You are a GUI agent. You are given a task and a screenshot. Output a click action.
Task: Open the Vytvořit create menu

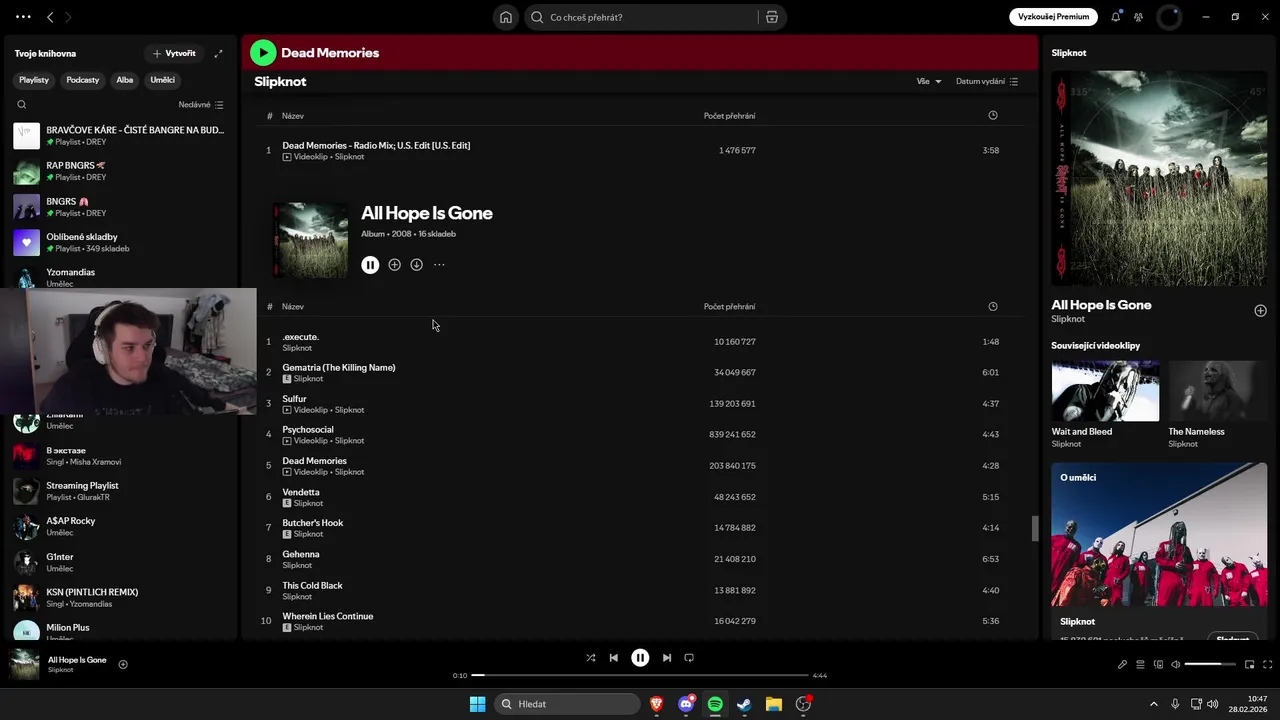[174, 53]
